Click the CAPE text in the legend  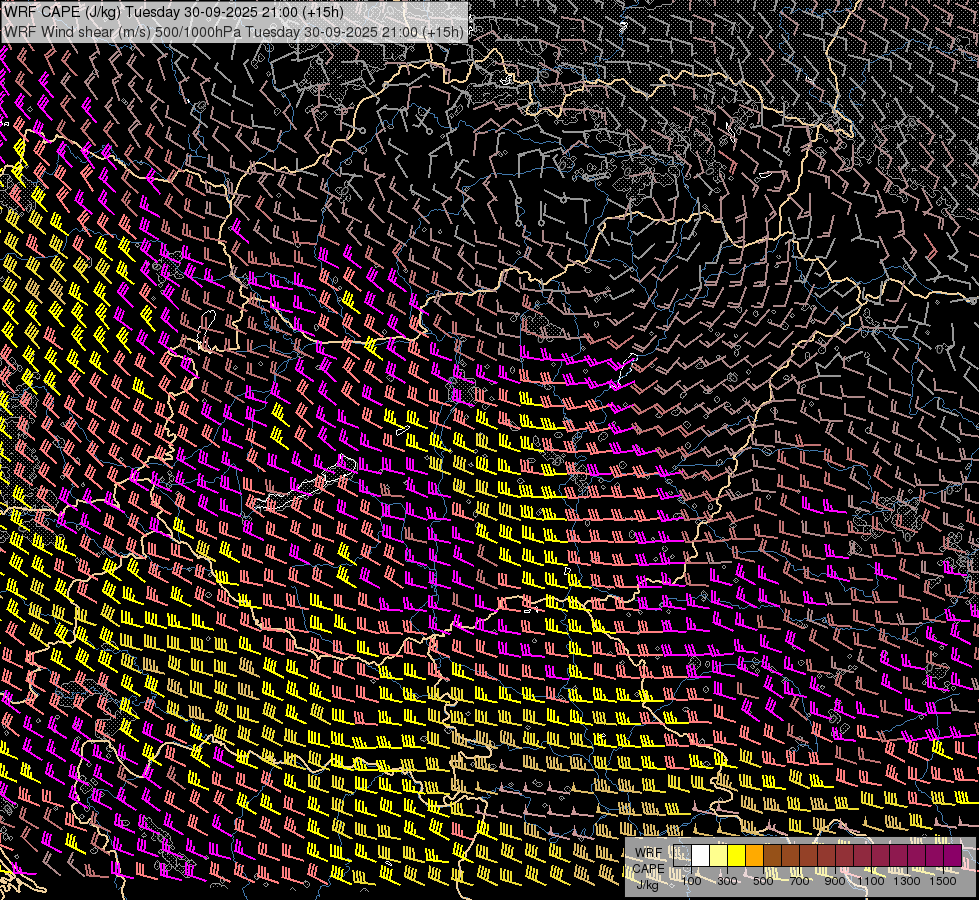click(648, 868)
